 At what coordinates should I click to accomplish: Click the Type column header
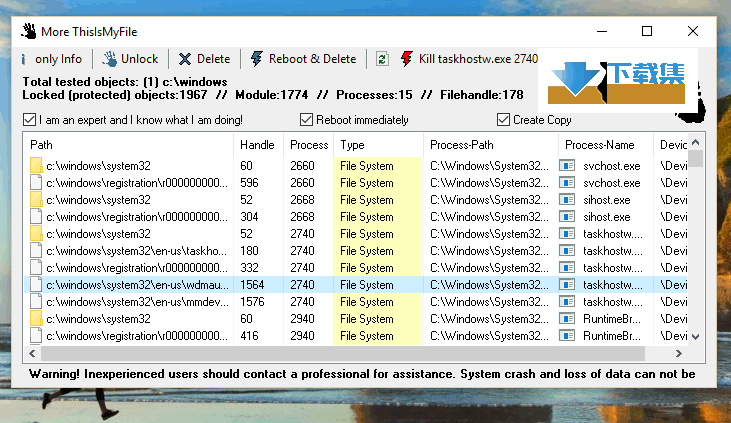[x=379, y=145]
